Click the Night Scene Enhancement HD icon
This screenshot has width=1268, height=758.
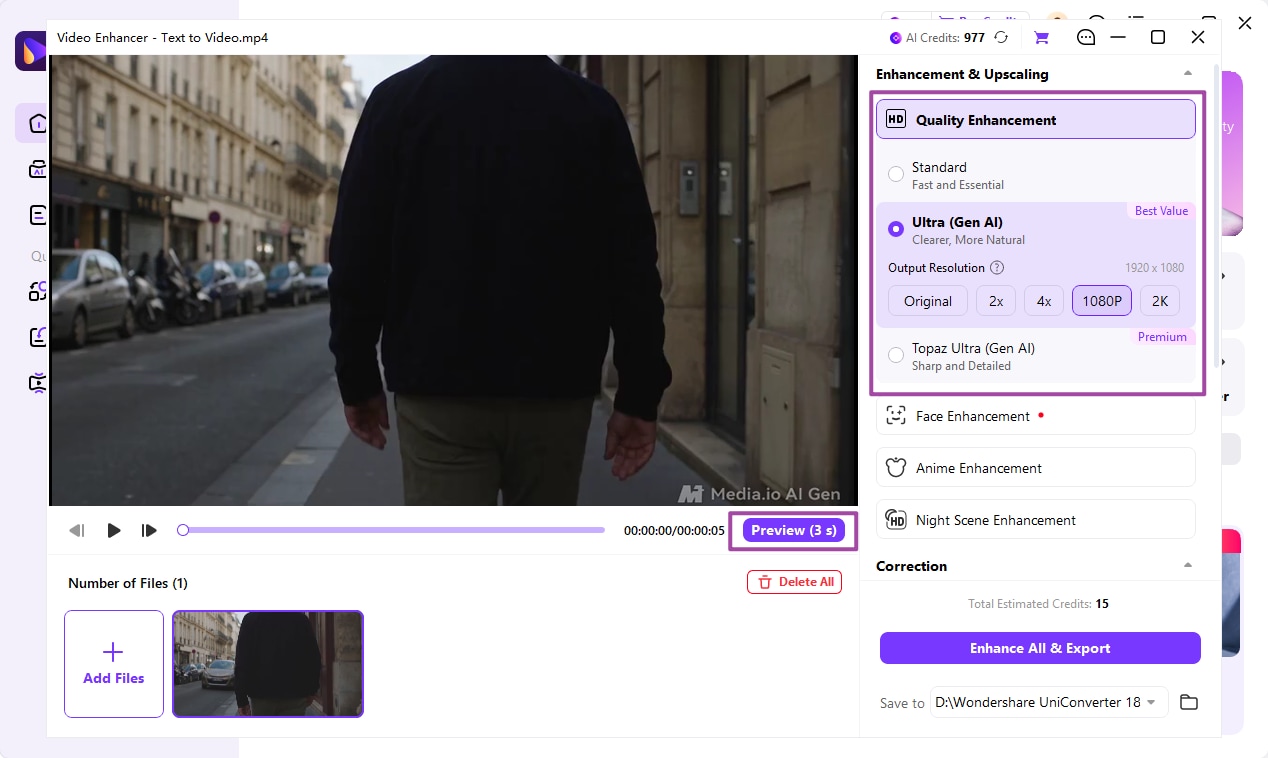897,520
